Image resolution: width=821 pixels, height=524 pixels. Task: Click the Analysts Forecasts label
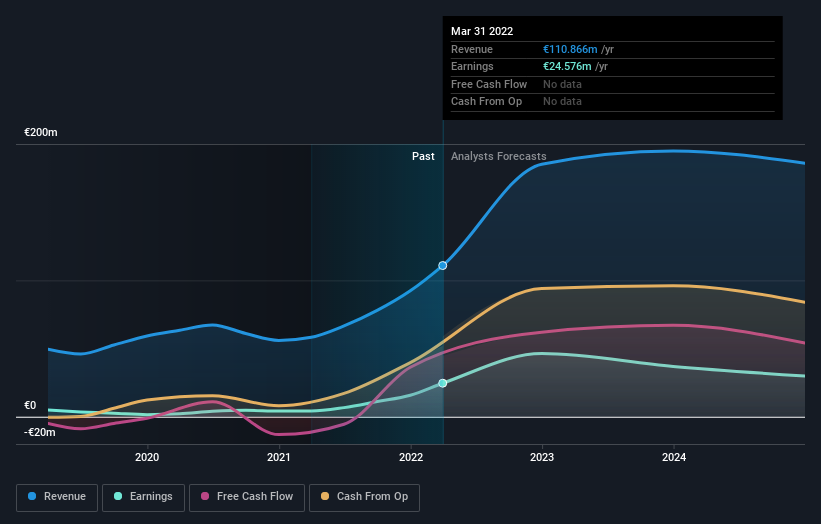[498, 157]
